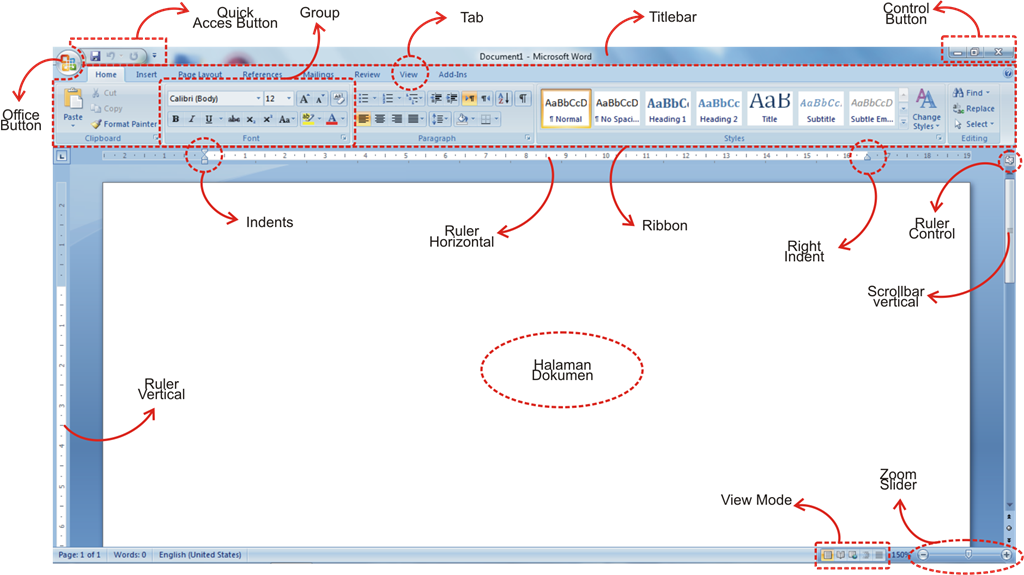This screenshot has height=575, width=1024.
Task: Open the Font dialog launcher
Action: pyautogui.click(x=344, y=139)
